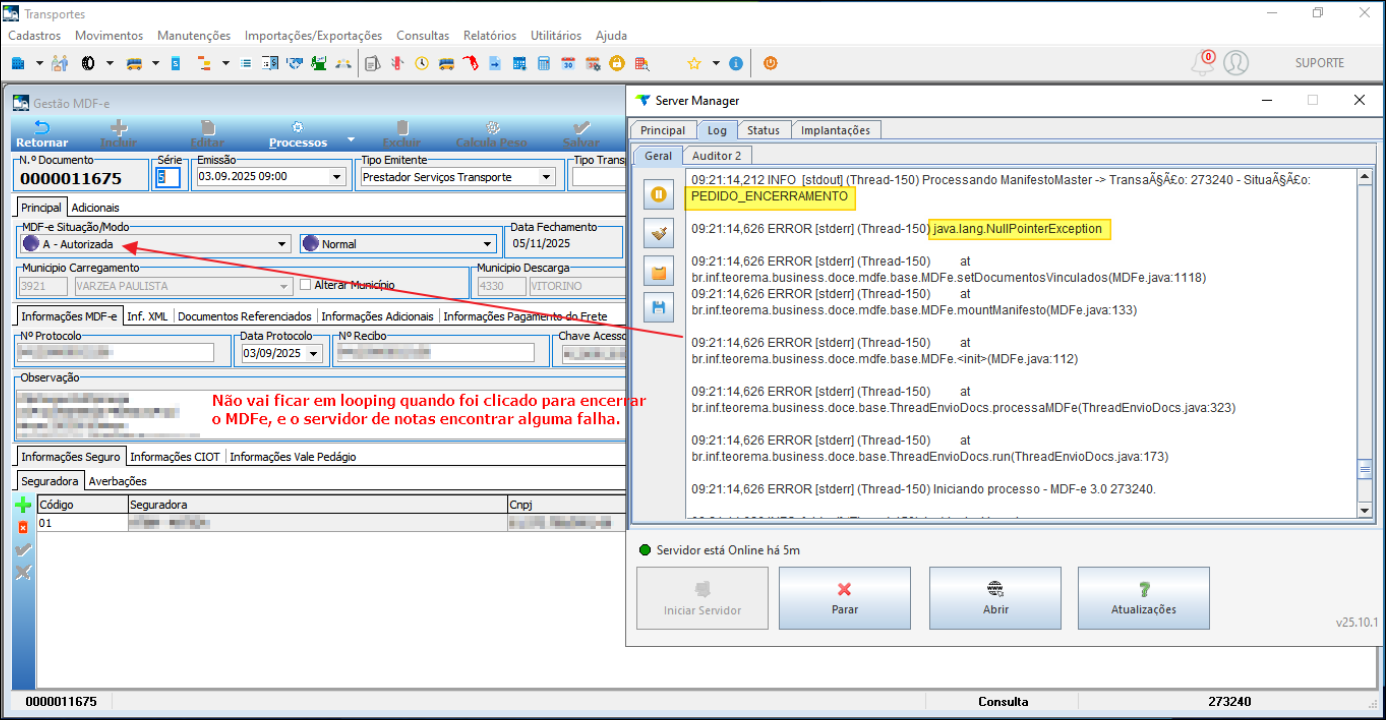Screen dimensions: 1386x720
Task: Open the notifications bell icon
Action: point(1203,63)
